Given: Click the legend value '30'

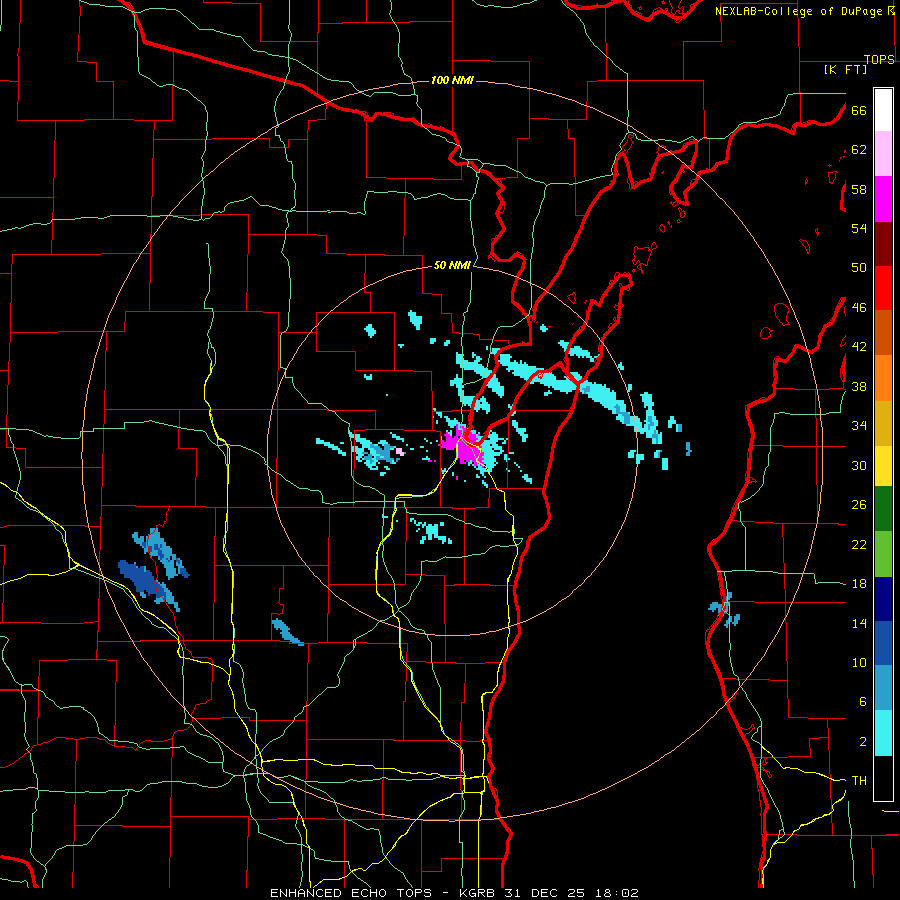Looking at the screenshot, I should [859, 465].
